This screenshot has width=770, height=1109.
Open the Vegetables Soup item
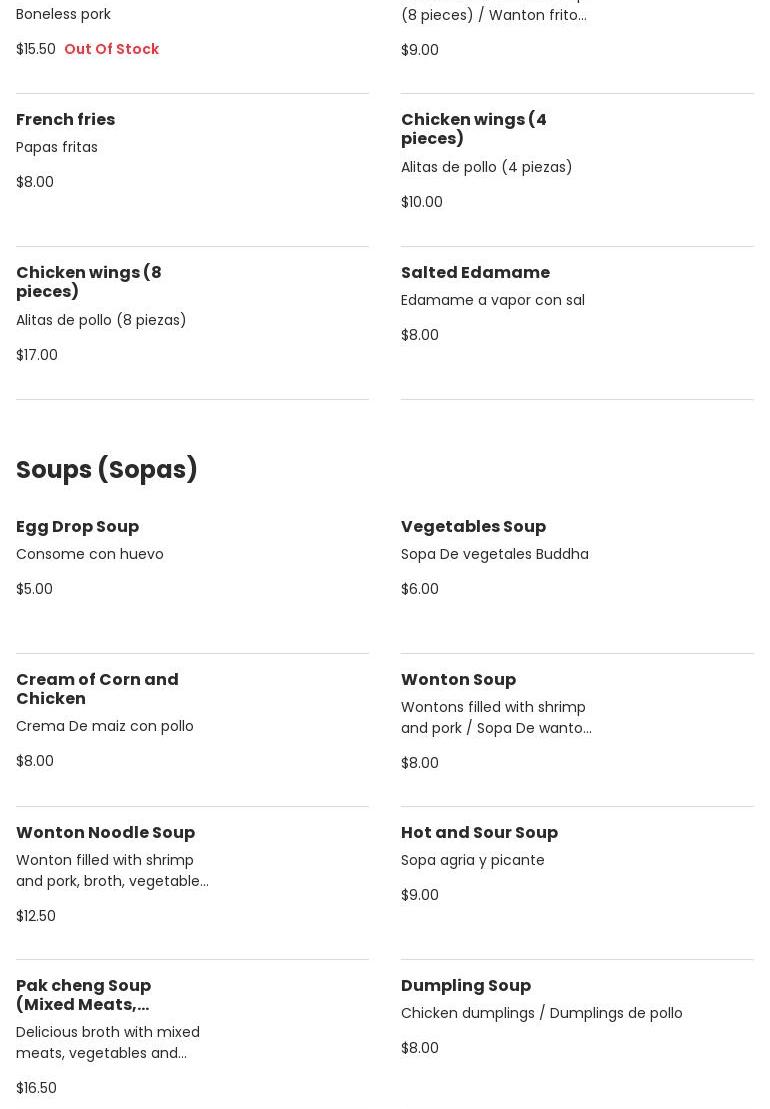(x=473, y=527)
